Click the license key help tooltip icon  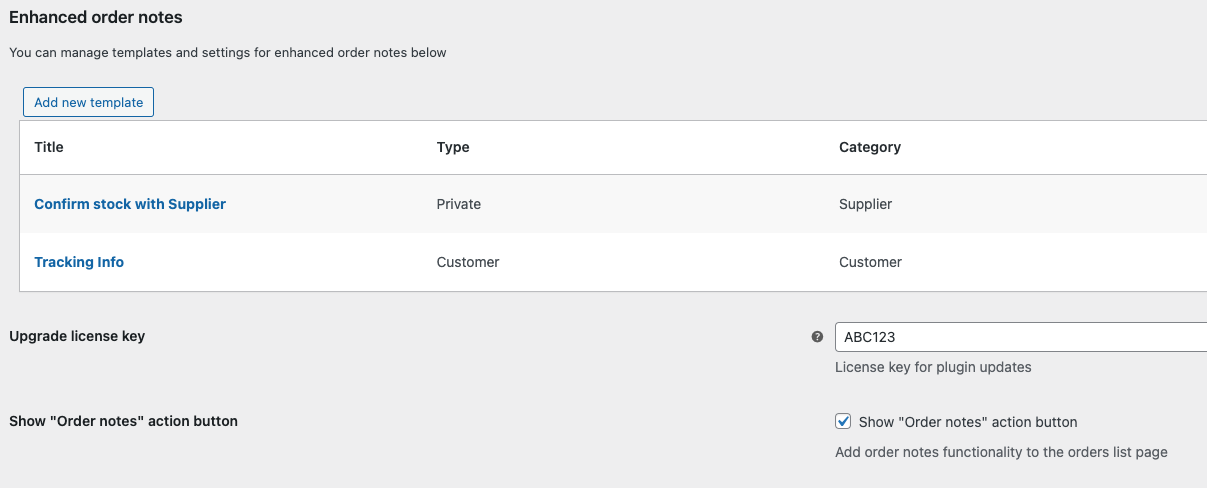817,337
